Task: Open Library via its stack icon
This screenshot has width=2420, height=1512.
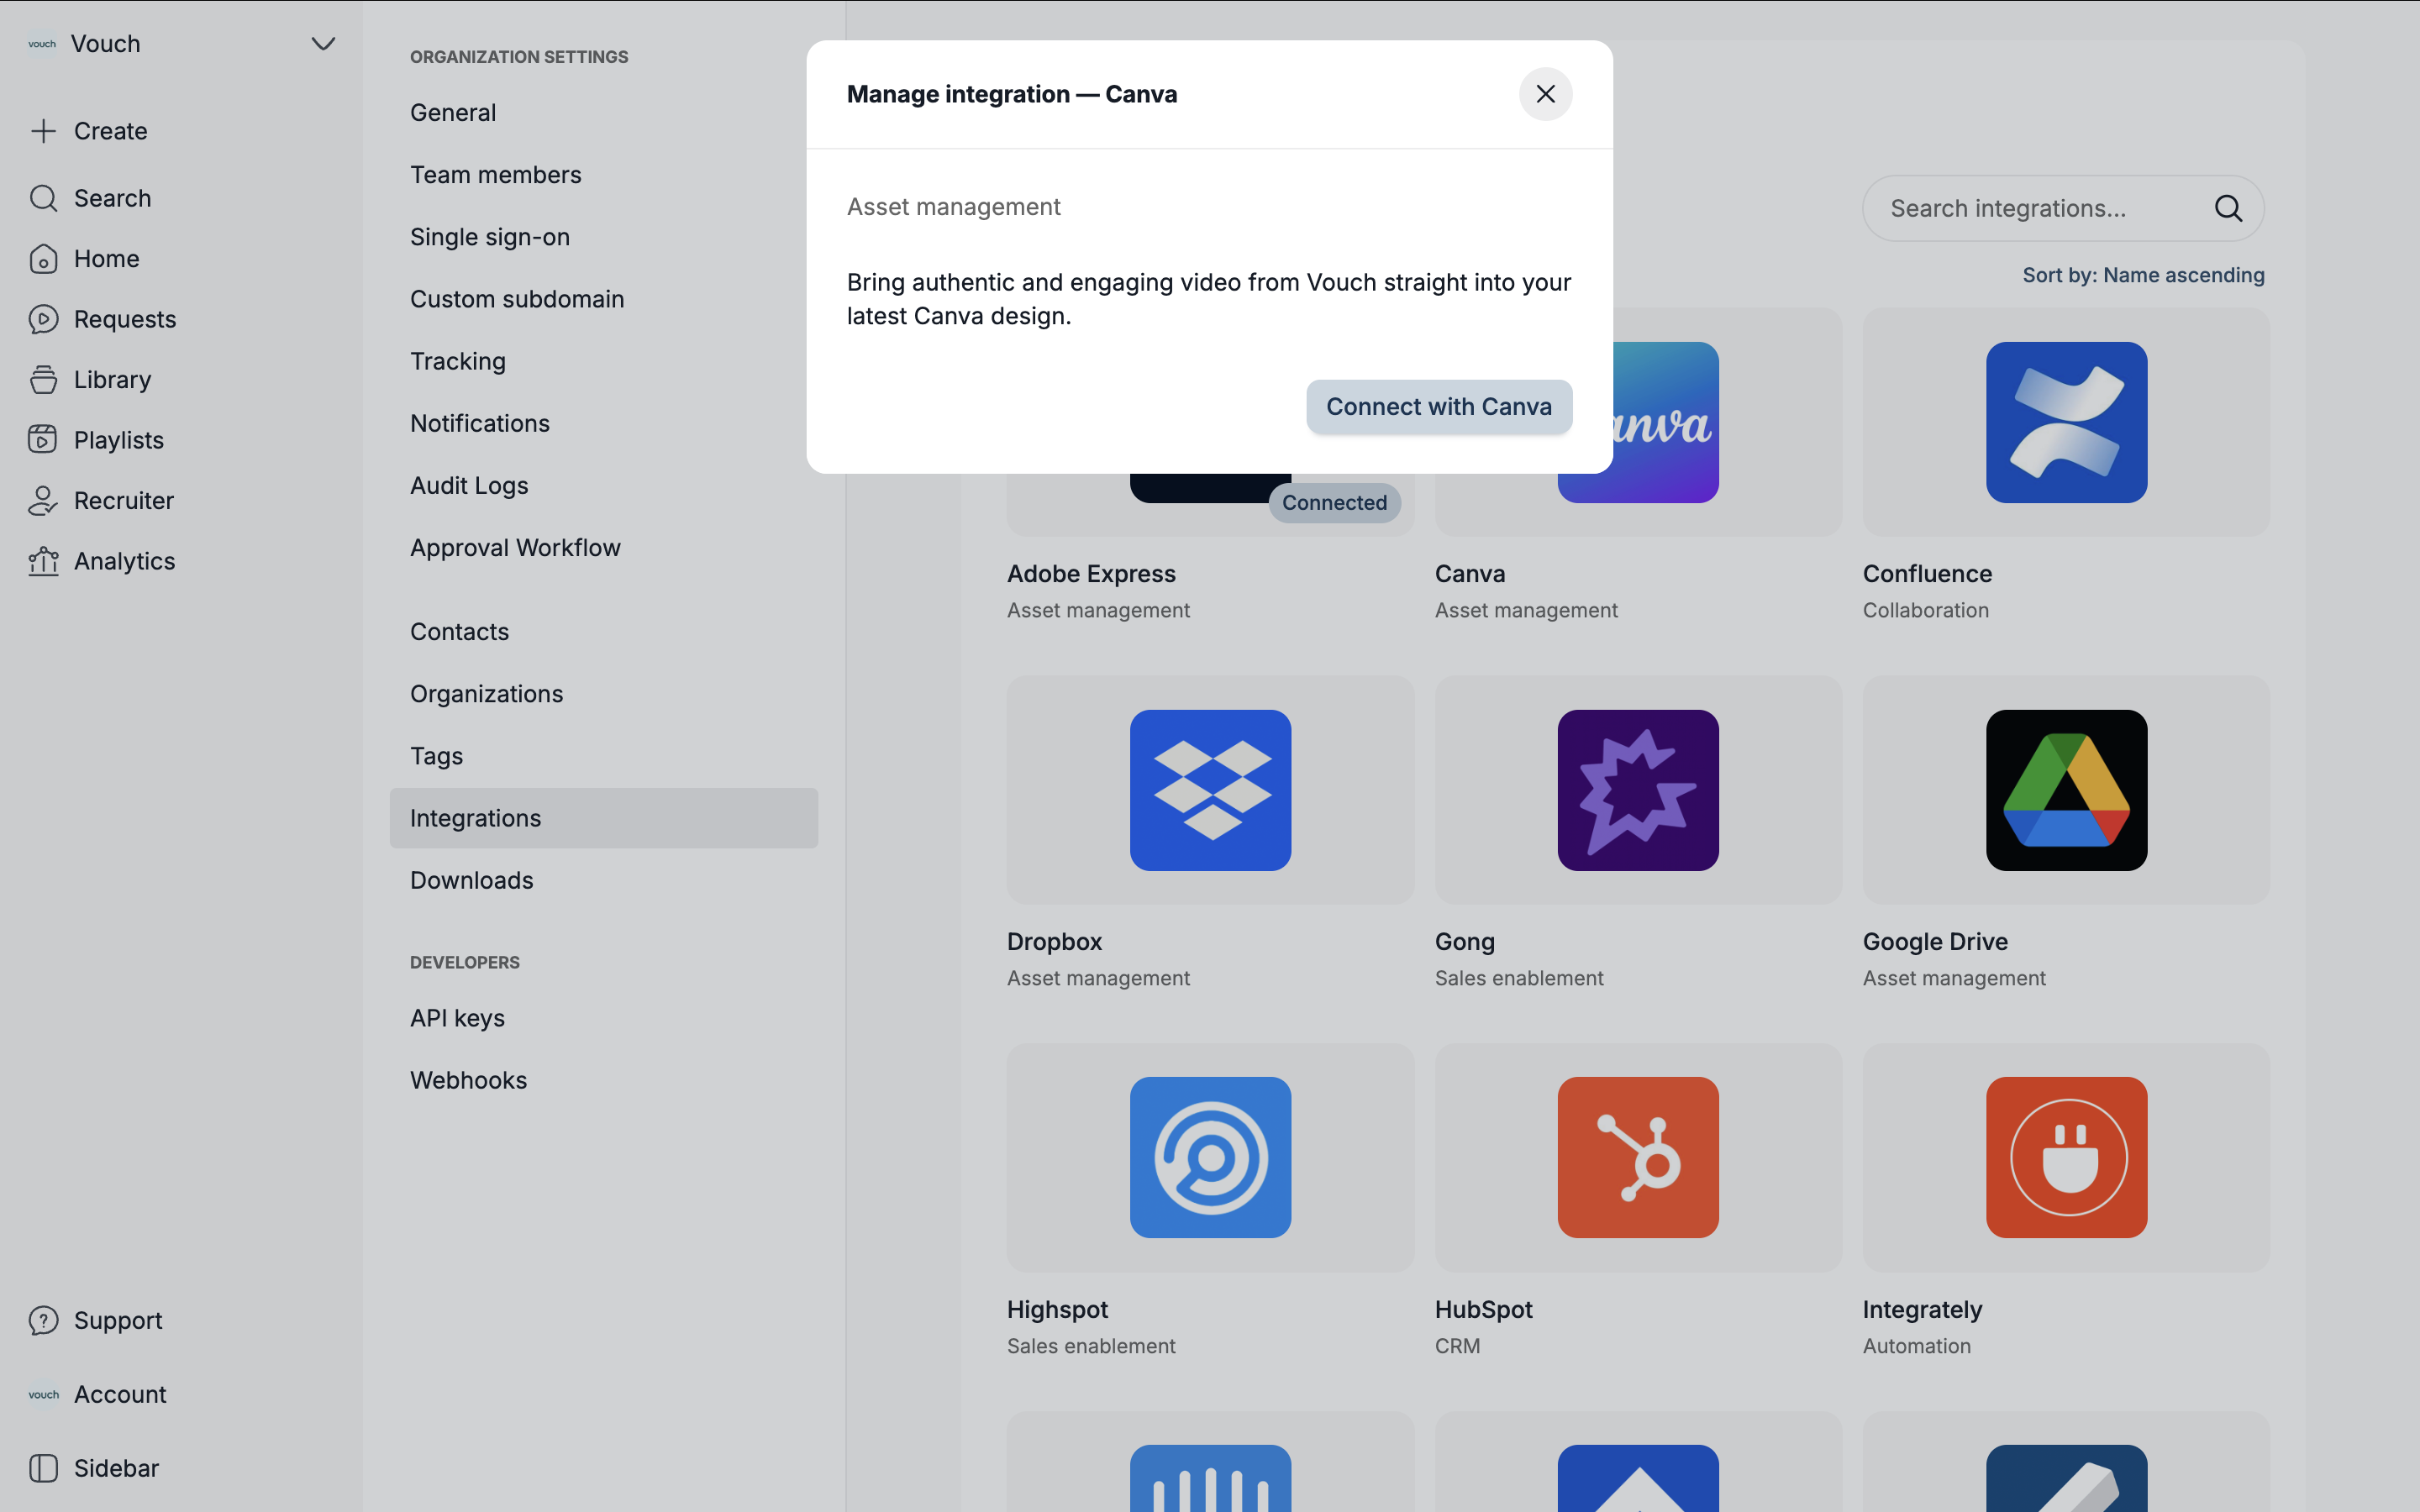Action: click(43, 380)
